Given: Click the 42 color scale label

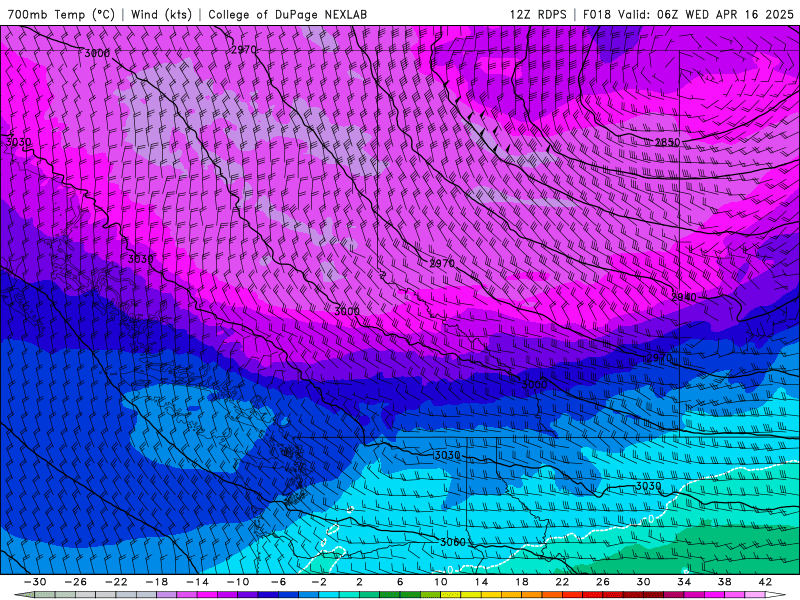Looking at the screenshot, I should (765, 582).
